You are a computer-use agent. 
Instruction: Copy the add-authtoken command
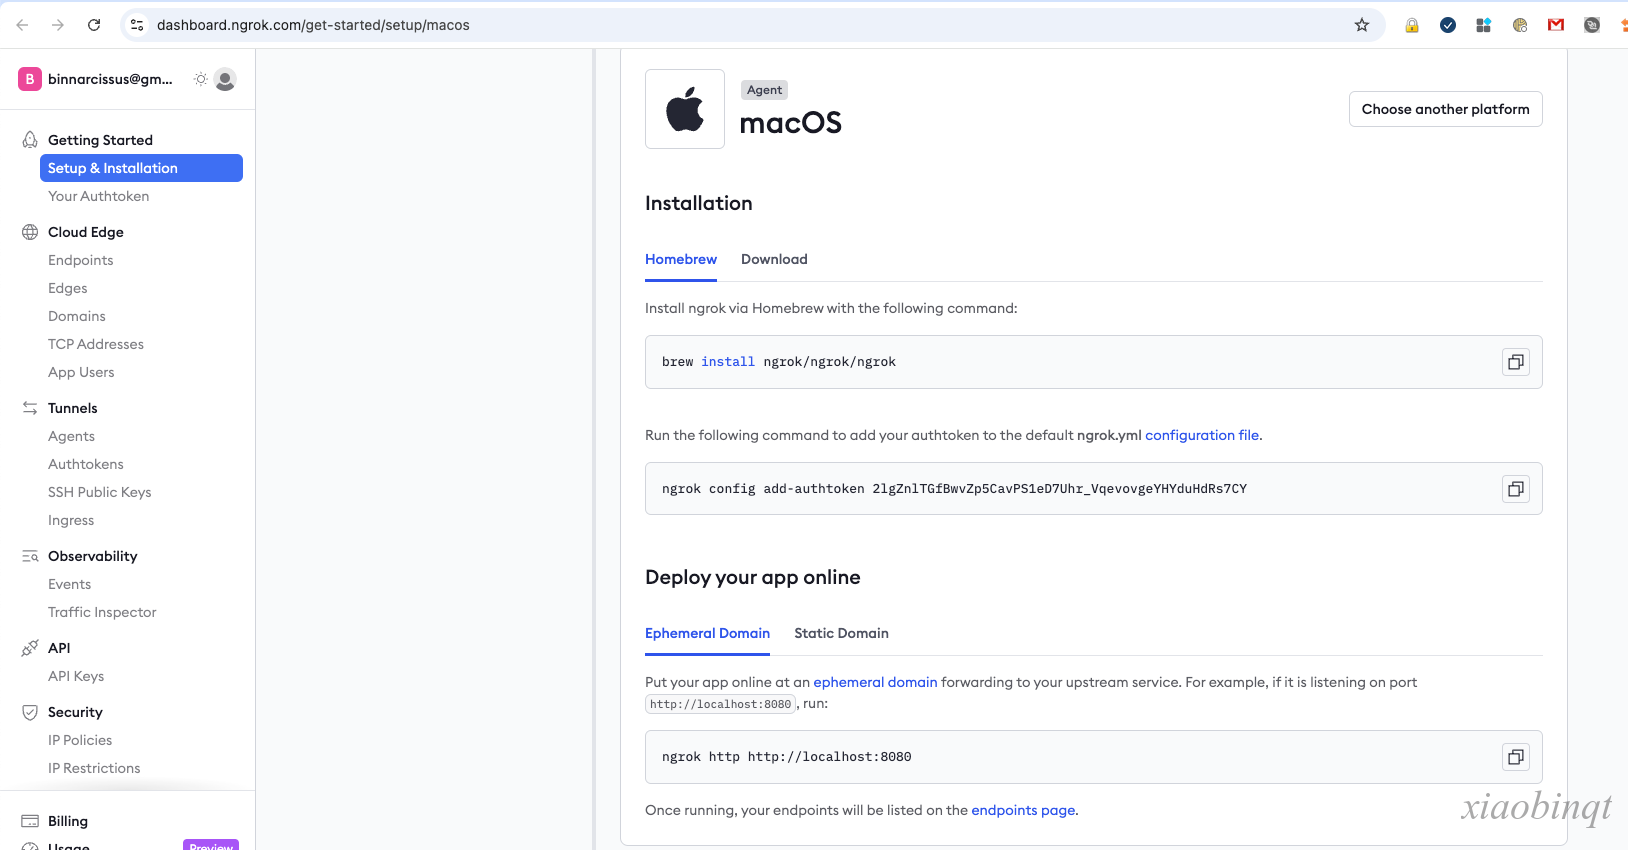tap(1516, 489)
